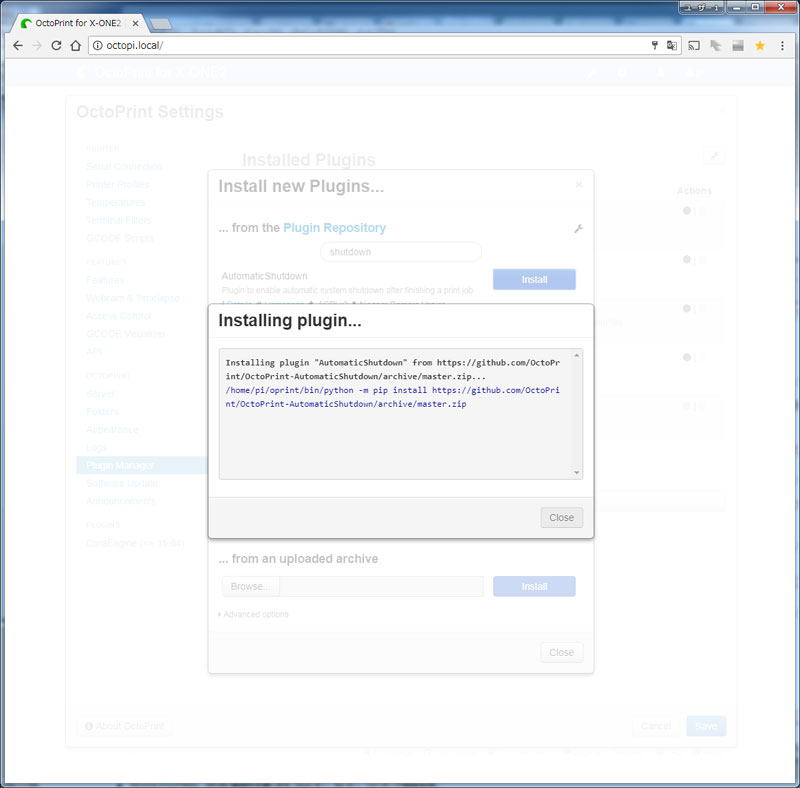Click the repository search field containing shutdown
Image resolution: width=800 pixels, height=788 pixels.
tap(401, 252)
